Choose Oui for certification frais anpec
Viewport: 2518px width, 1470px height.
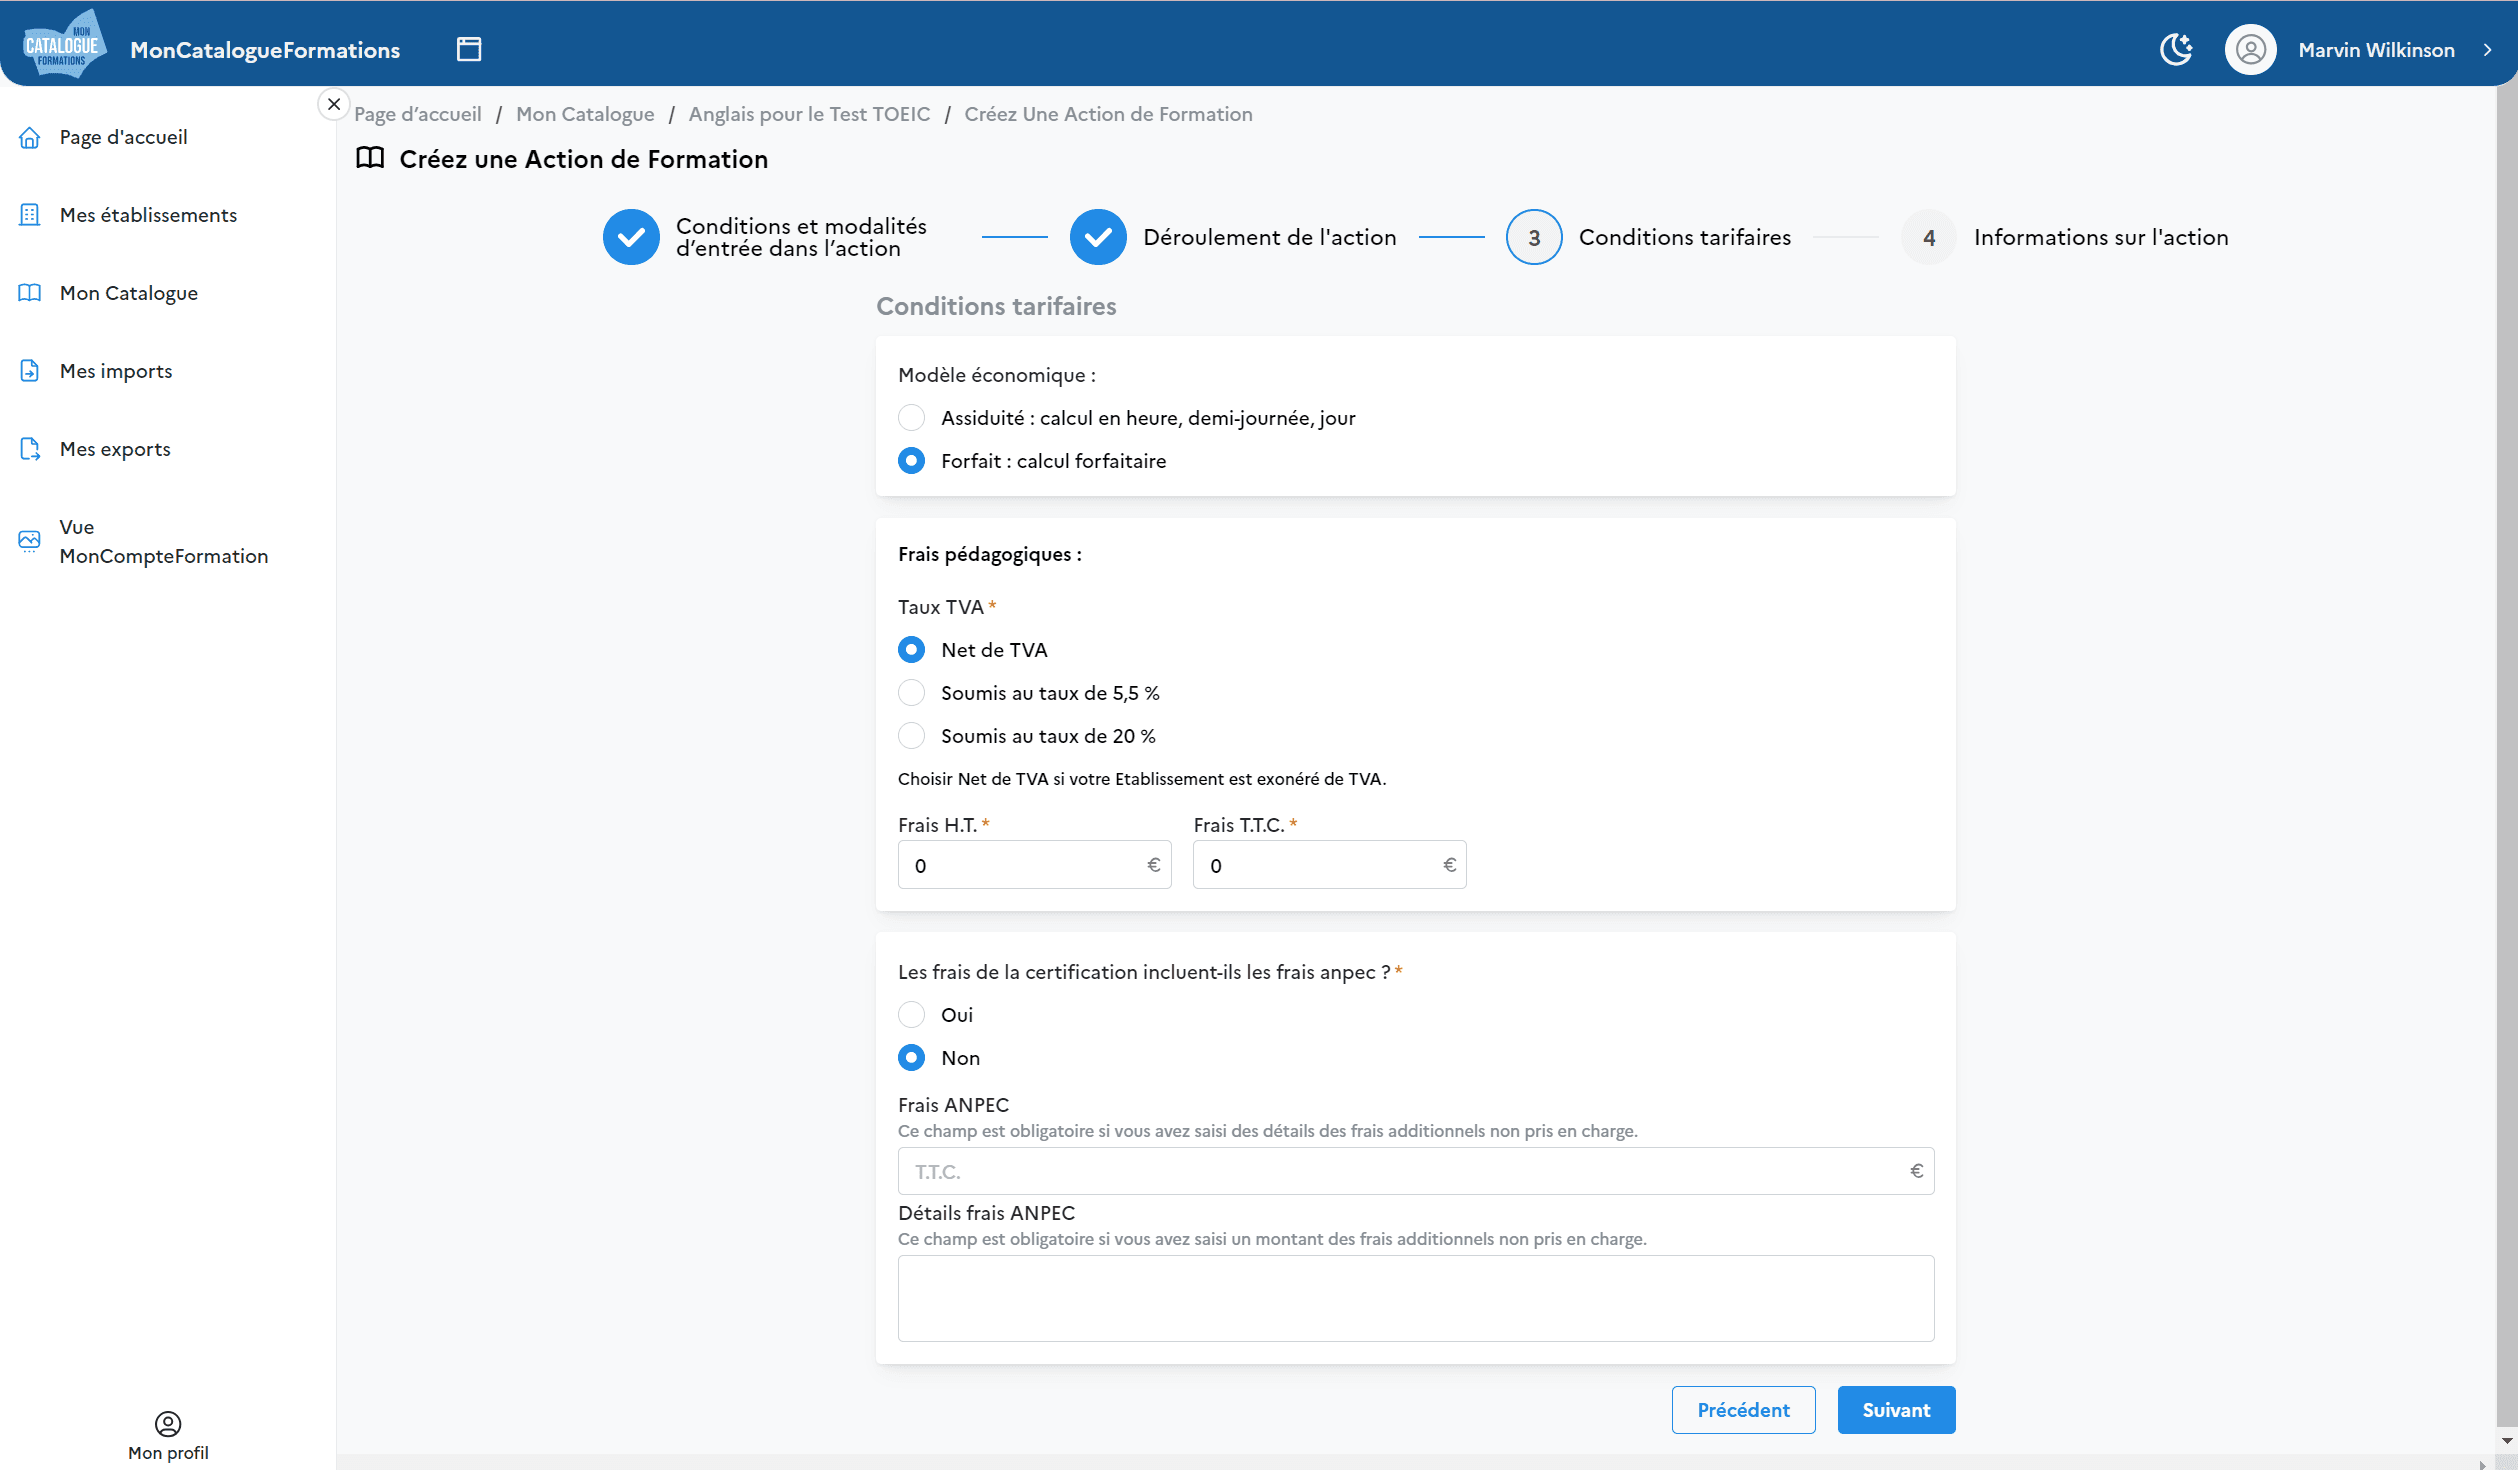coord(911,1015)
